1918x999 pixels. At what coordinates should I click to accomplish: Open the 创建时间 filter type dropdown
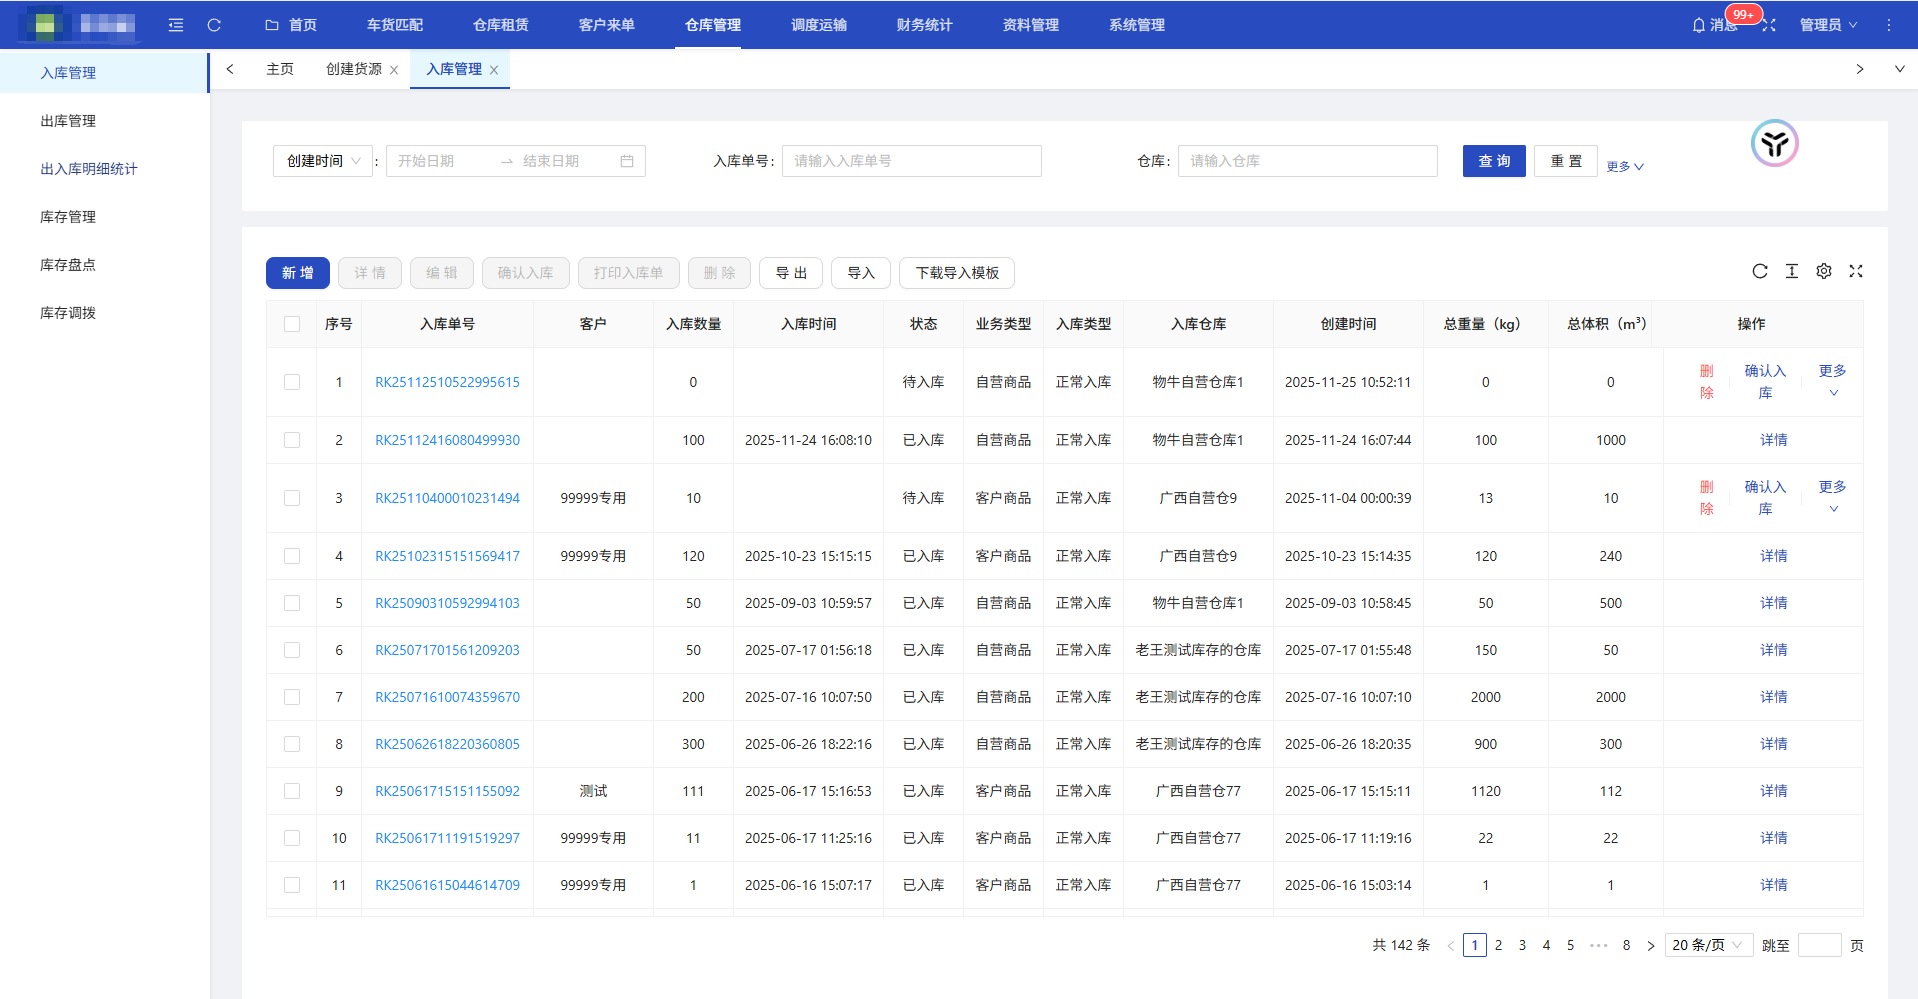tap(323, 161)
